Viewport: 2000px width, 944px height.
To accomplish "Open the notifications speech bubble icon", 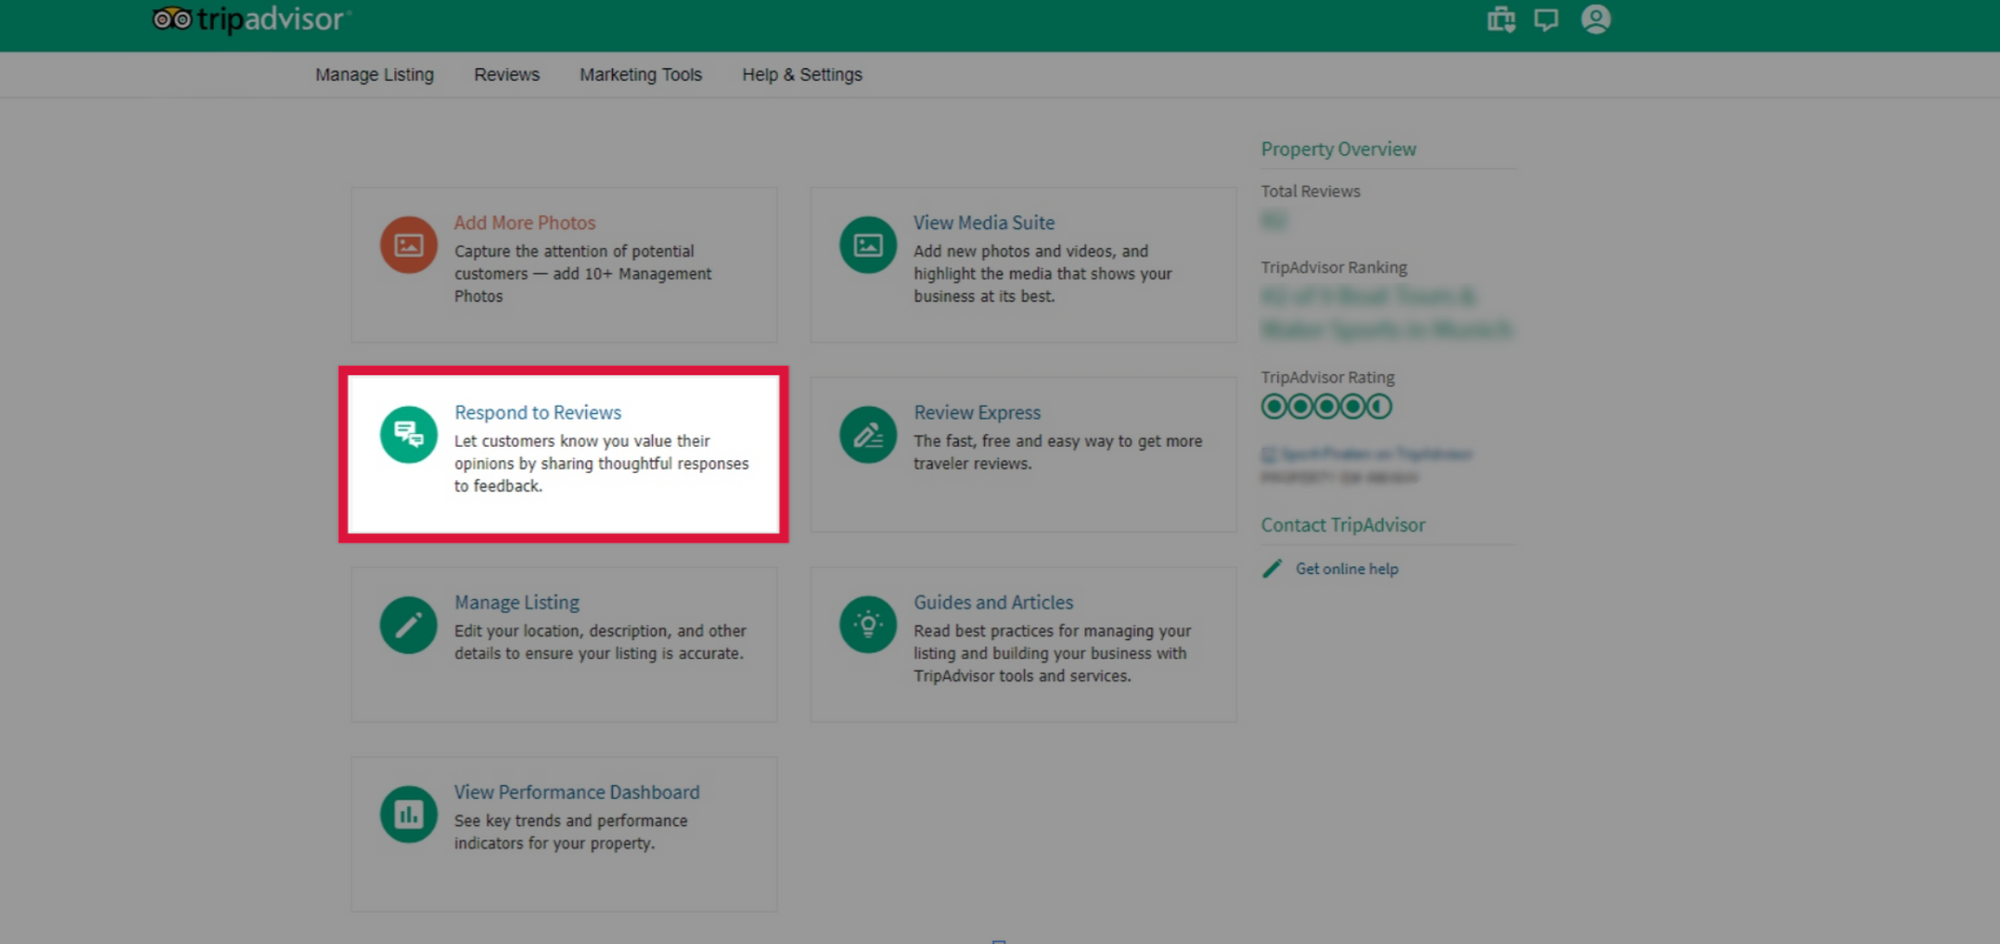I will tap(1545, 19).
